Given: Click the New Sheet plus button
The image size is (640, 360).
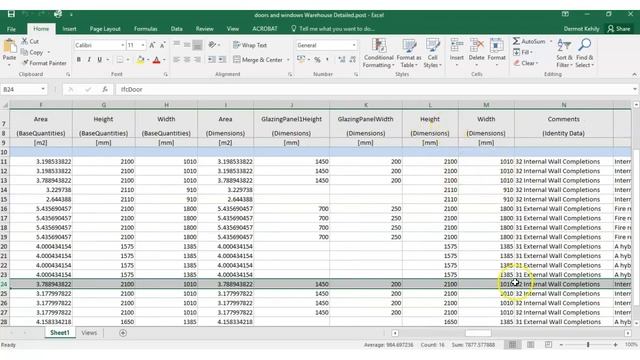Looking at the screenshot, I should click(122, 333).
